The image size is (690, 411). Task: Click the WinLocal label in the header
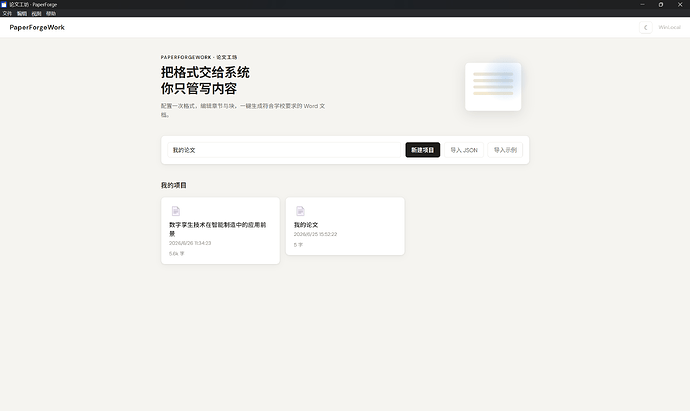669,27
